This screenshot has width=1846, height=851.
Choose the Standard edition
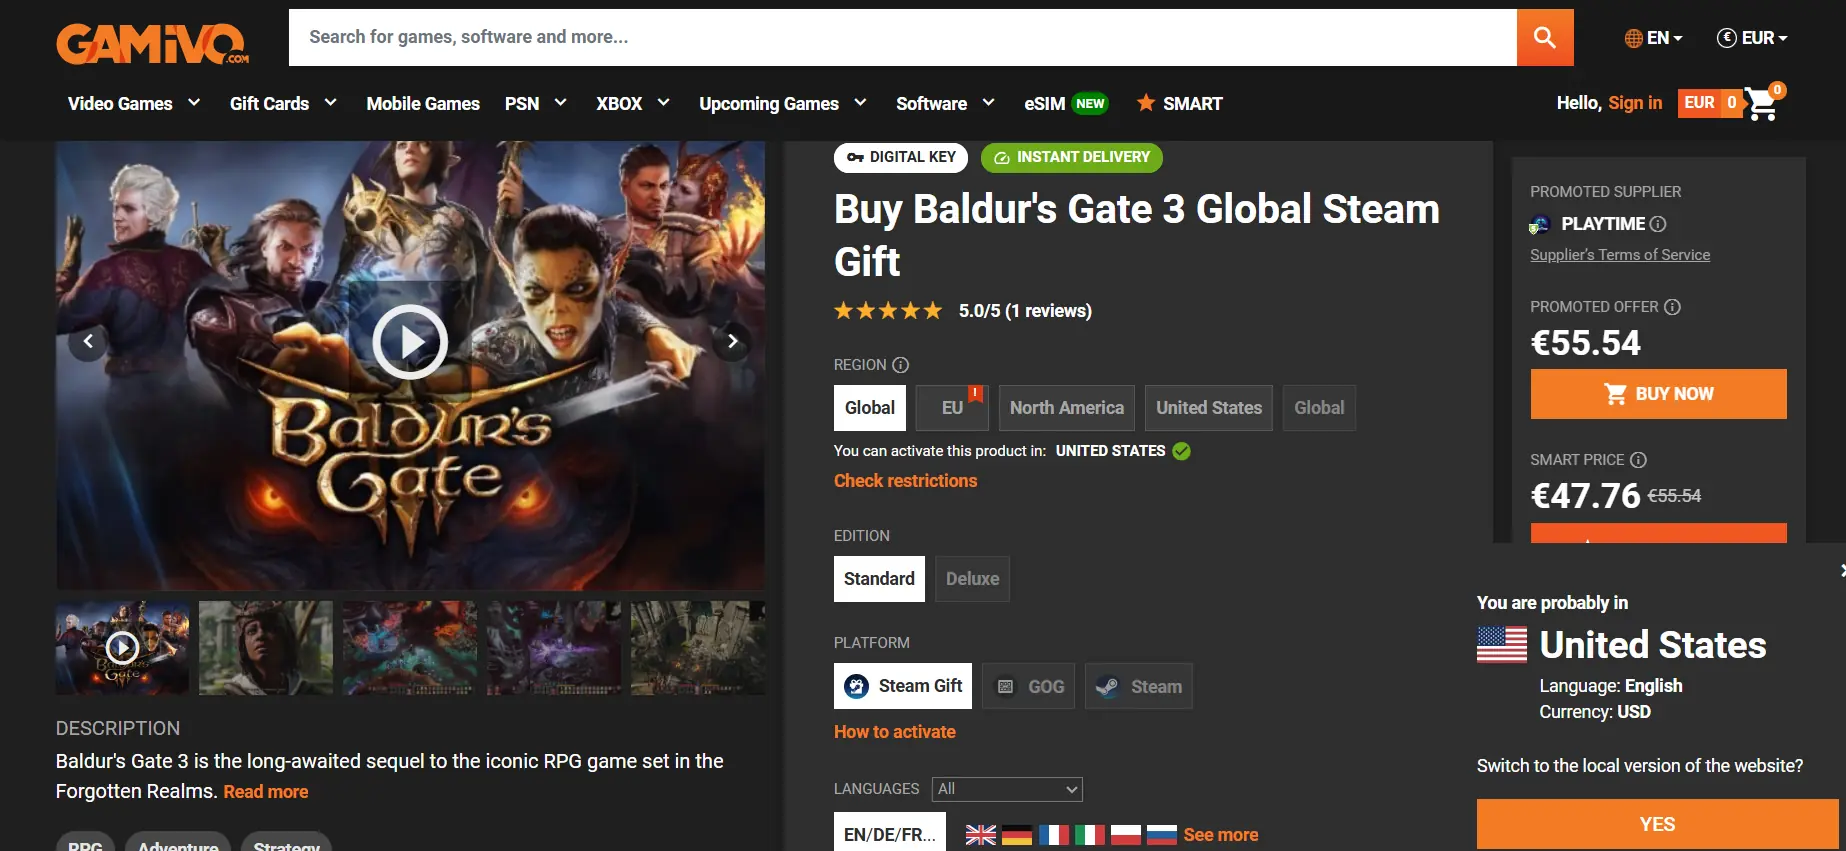click(879, 579)
